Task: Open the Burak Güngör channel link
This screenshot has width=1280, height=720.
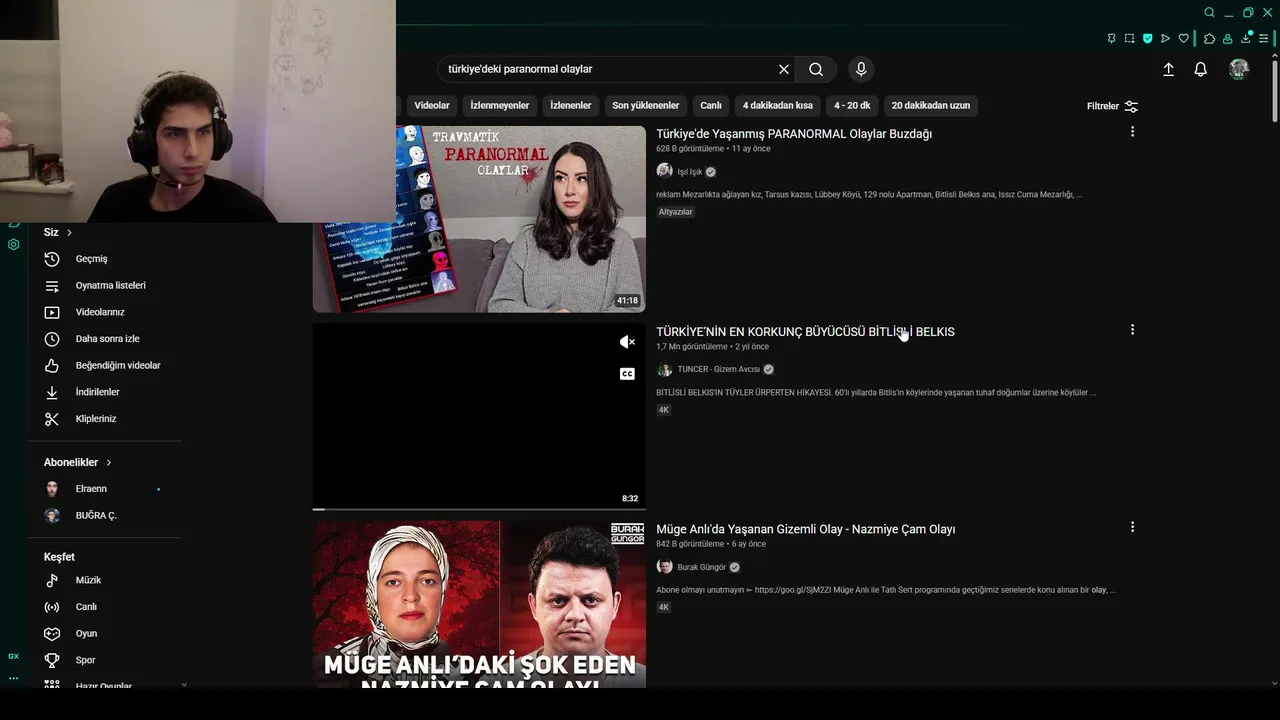Action: (x=701, y=567)
